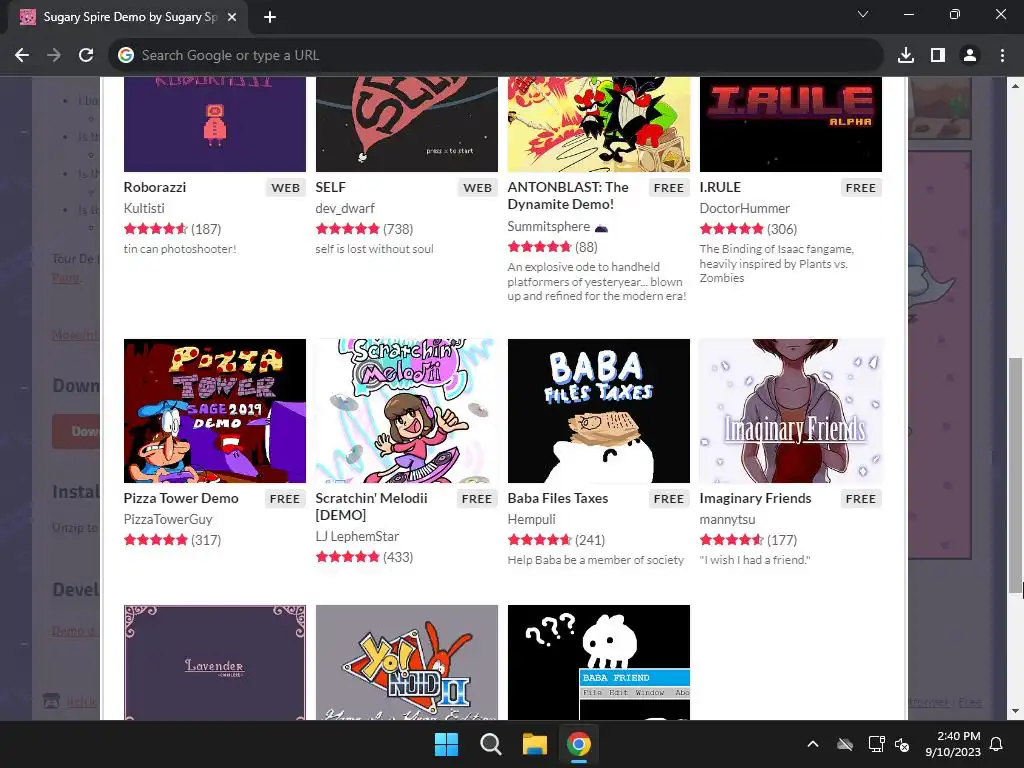Click the Baba Files Taxes cover thumbnail
The image size is (1024, 768).
pos(599,411)
